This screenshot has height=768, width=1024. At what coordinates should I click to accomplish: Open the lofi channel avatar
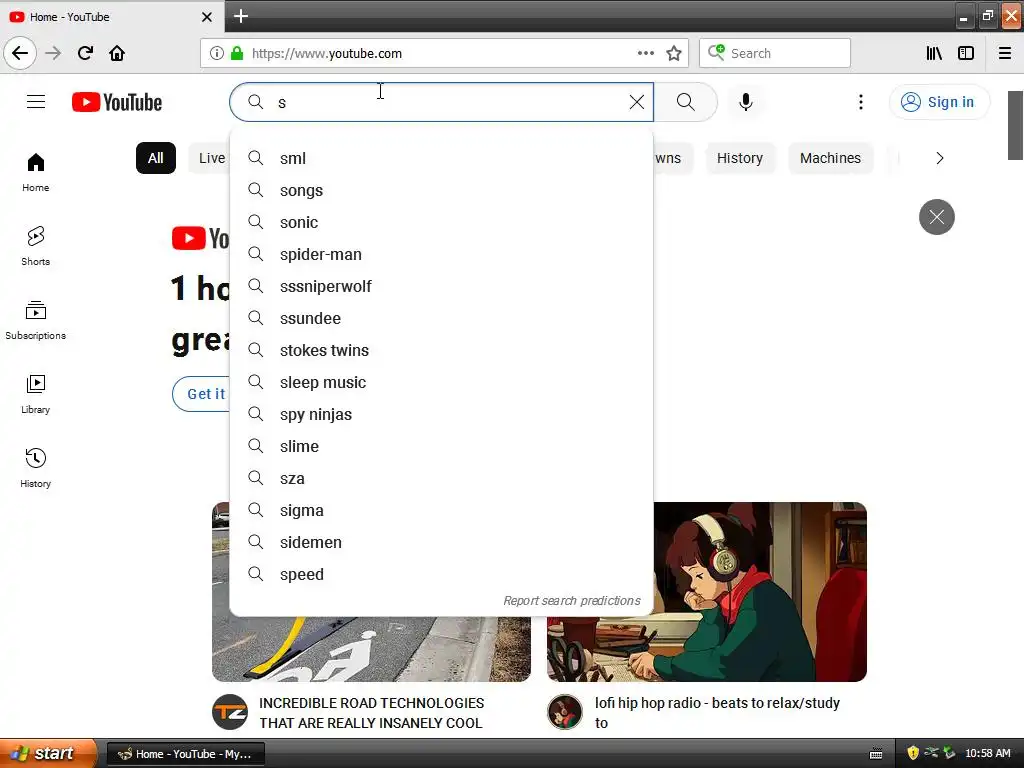click(x=565, y=712)
